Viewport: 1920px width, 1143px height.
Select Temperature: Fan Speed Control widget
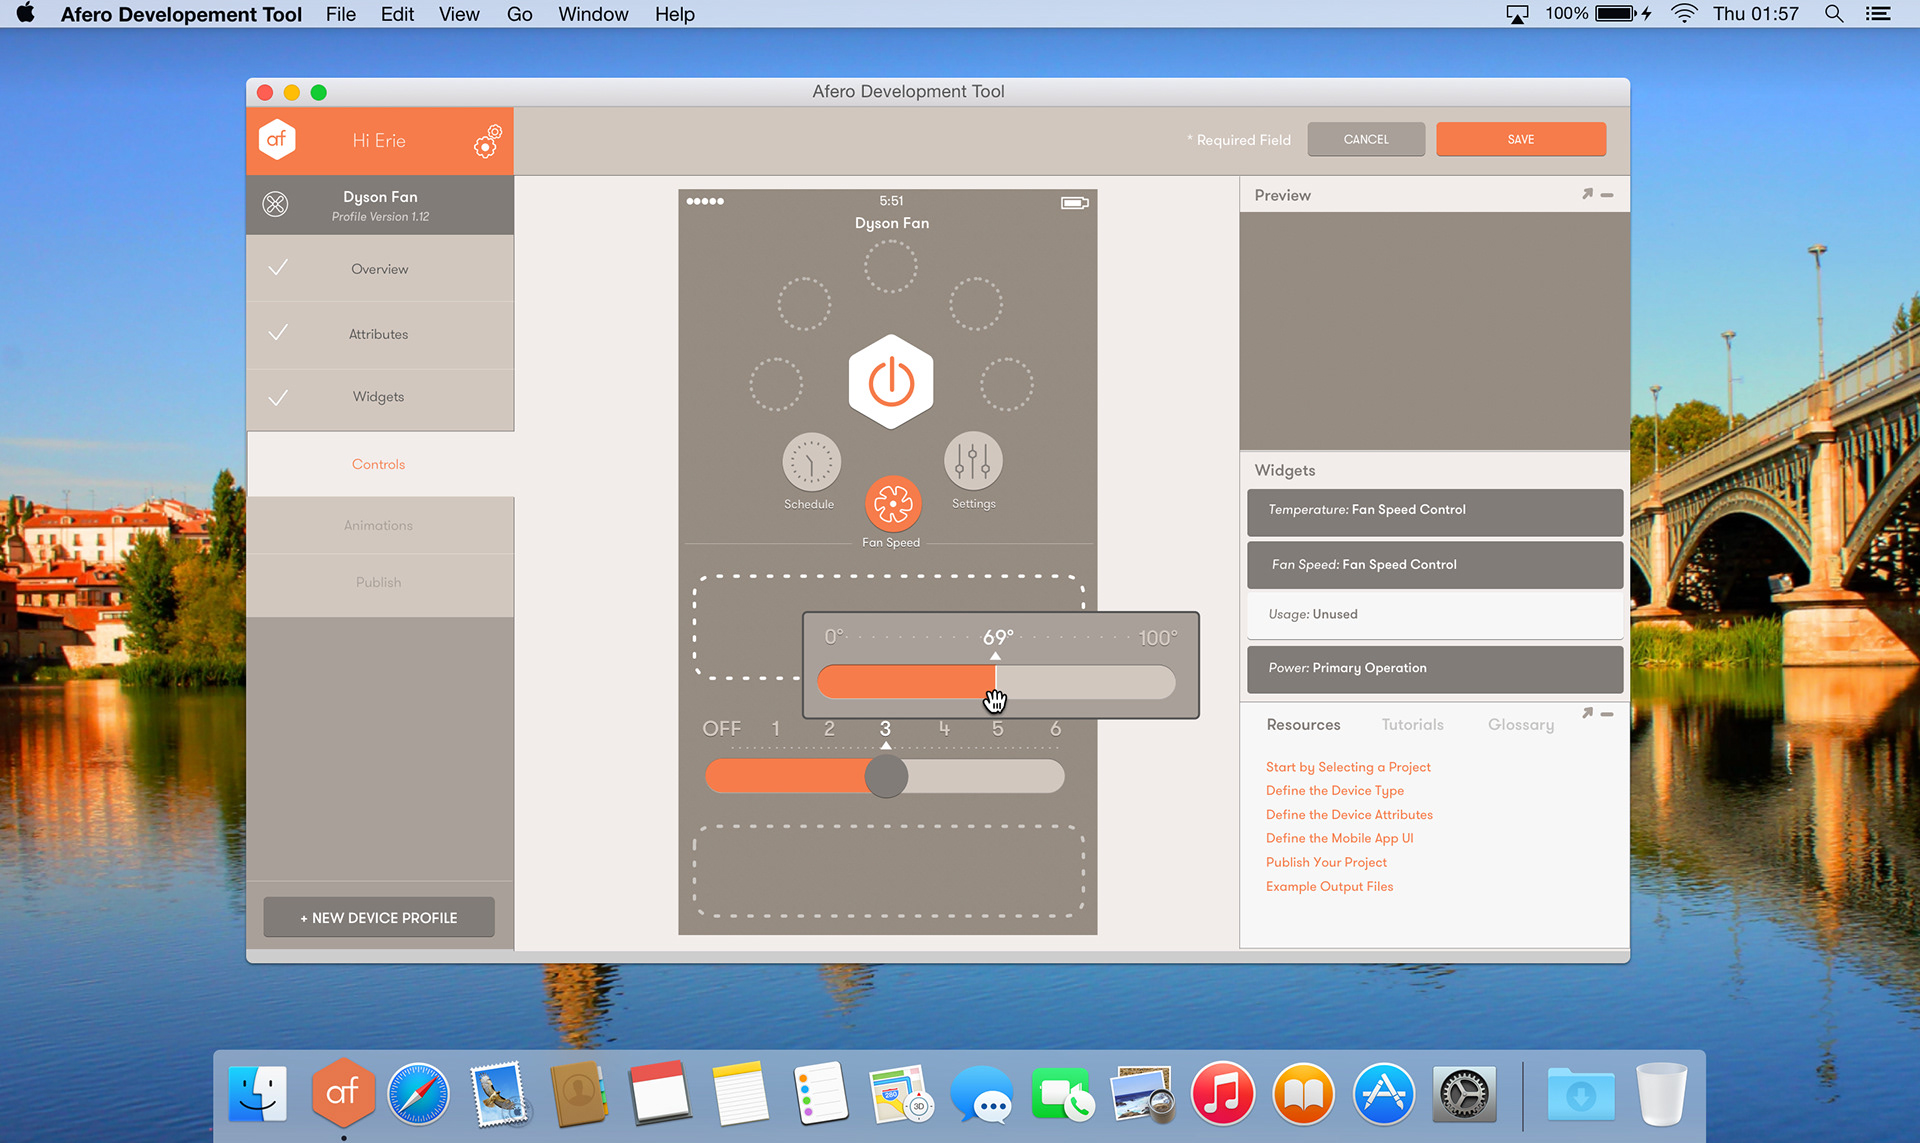1435,511
